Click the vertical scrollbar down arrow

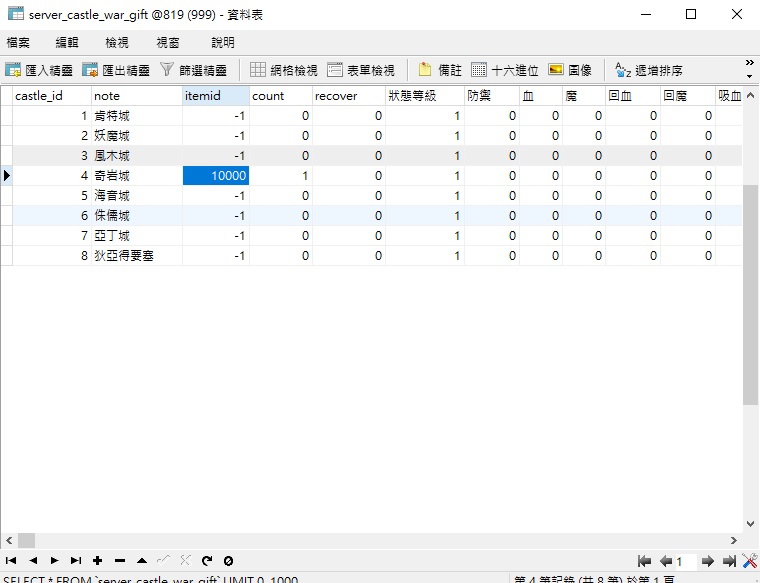750,523
